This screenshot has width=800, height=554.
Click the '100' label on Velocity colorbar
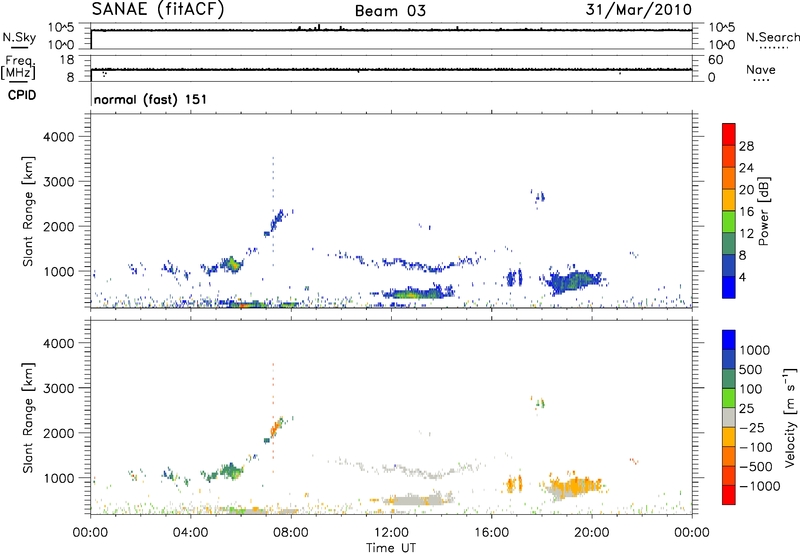(x=751, y=389)
